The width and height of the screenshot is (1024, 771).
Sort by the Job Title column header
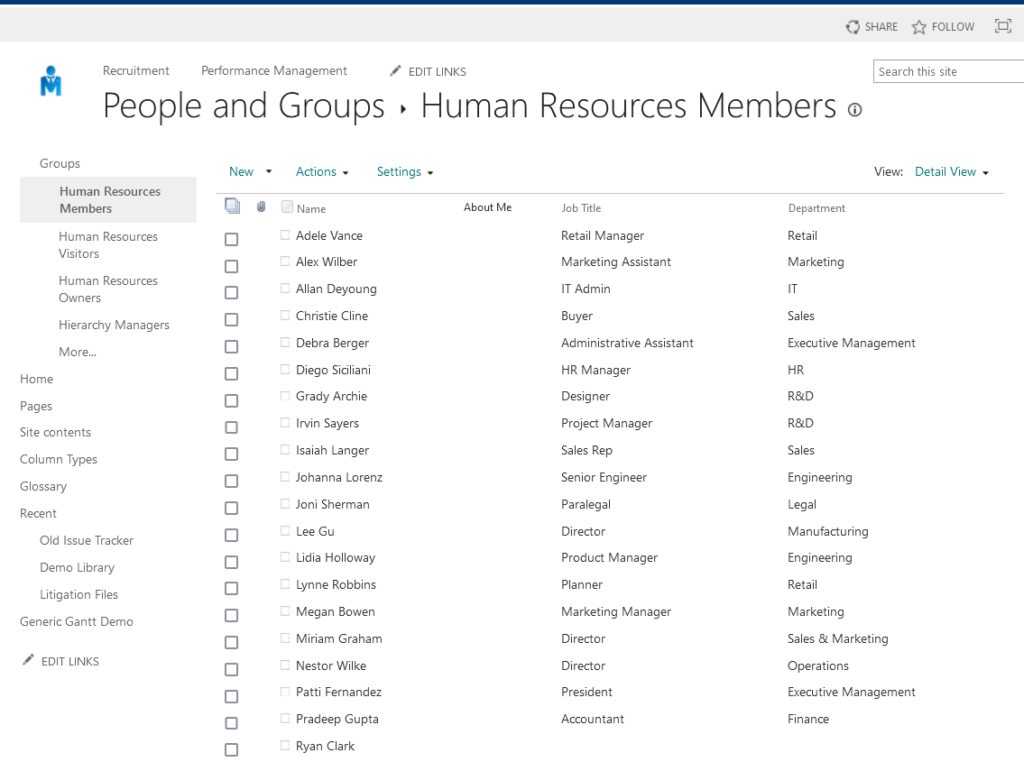[581, 208]
